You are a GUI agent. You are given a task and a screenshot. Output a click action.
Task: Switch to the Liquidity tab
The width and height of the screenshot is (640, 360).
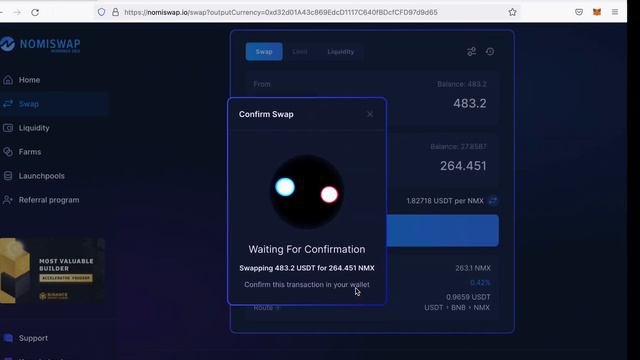tap(341, 52)
